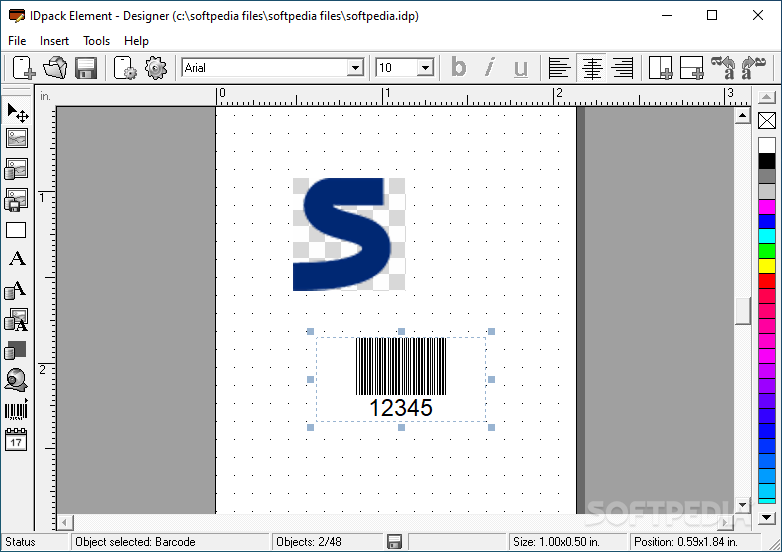Insert a static image object
This screenshot has height=552, width=782.
coord(17,139)
